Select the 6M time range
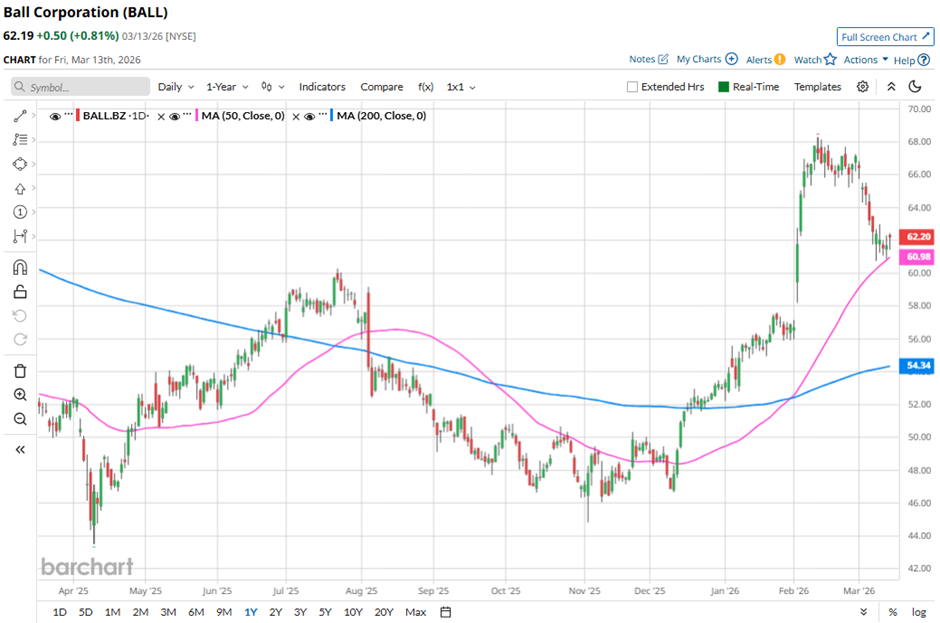This screenshot has height=623, width=940. coord(195,612)
